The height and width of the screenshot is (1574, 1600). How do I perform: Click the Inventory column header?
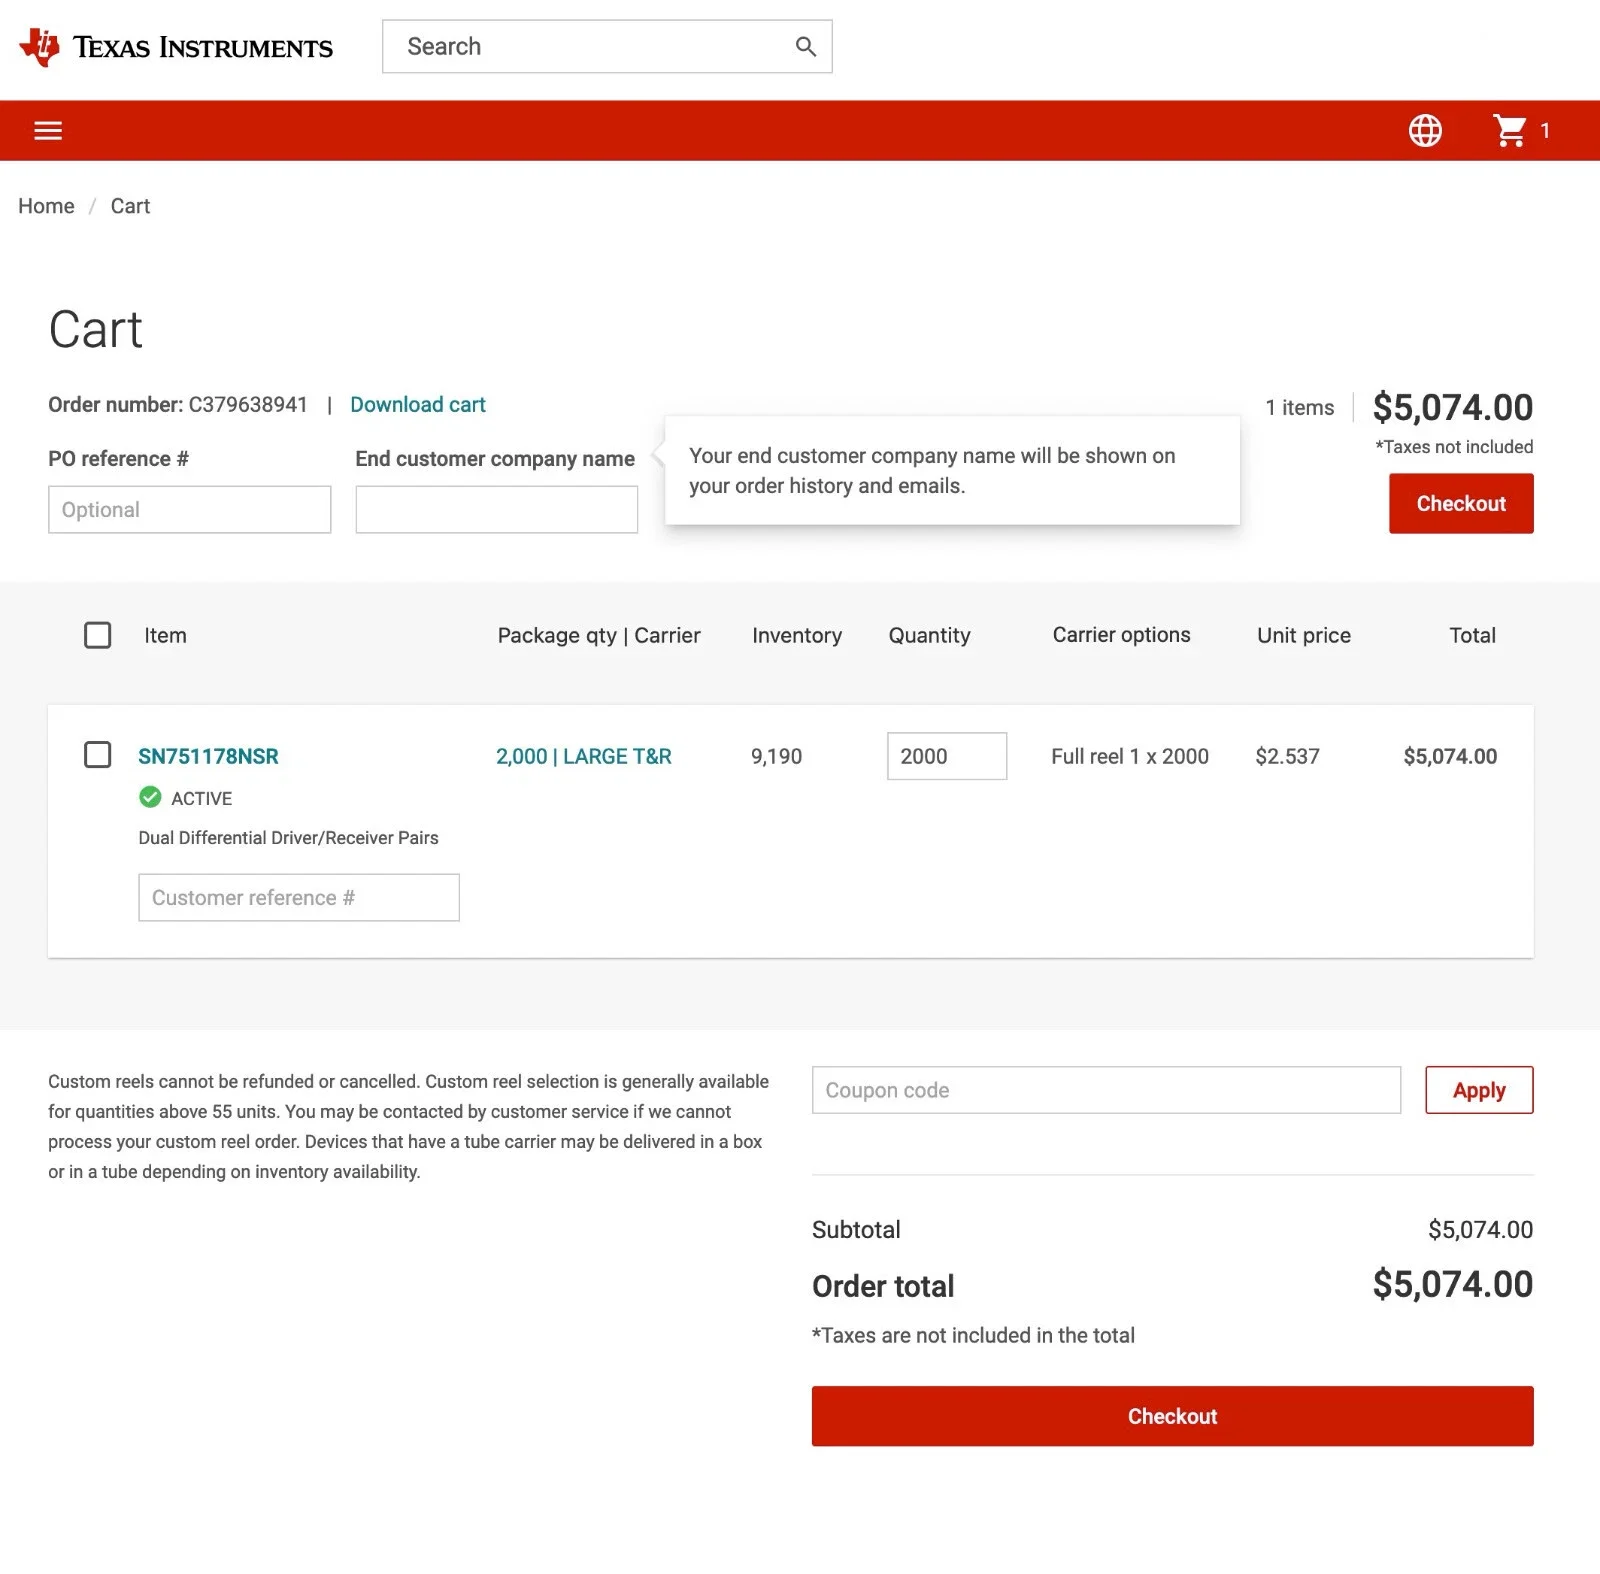[x=796, y=635]
